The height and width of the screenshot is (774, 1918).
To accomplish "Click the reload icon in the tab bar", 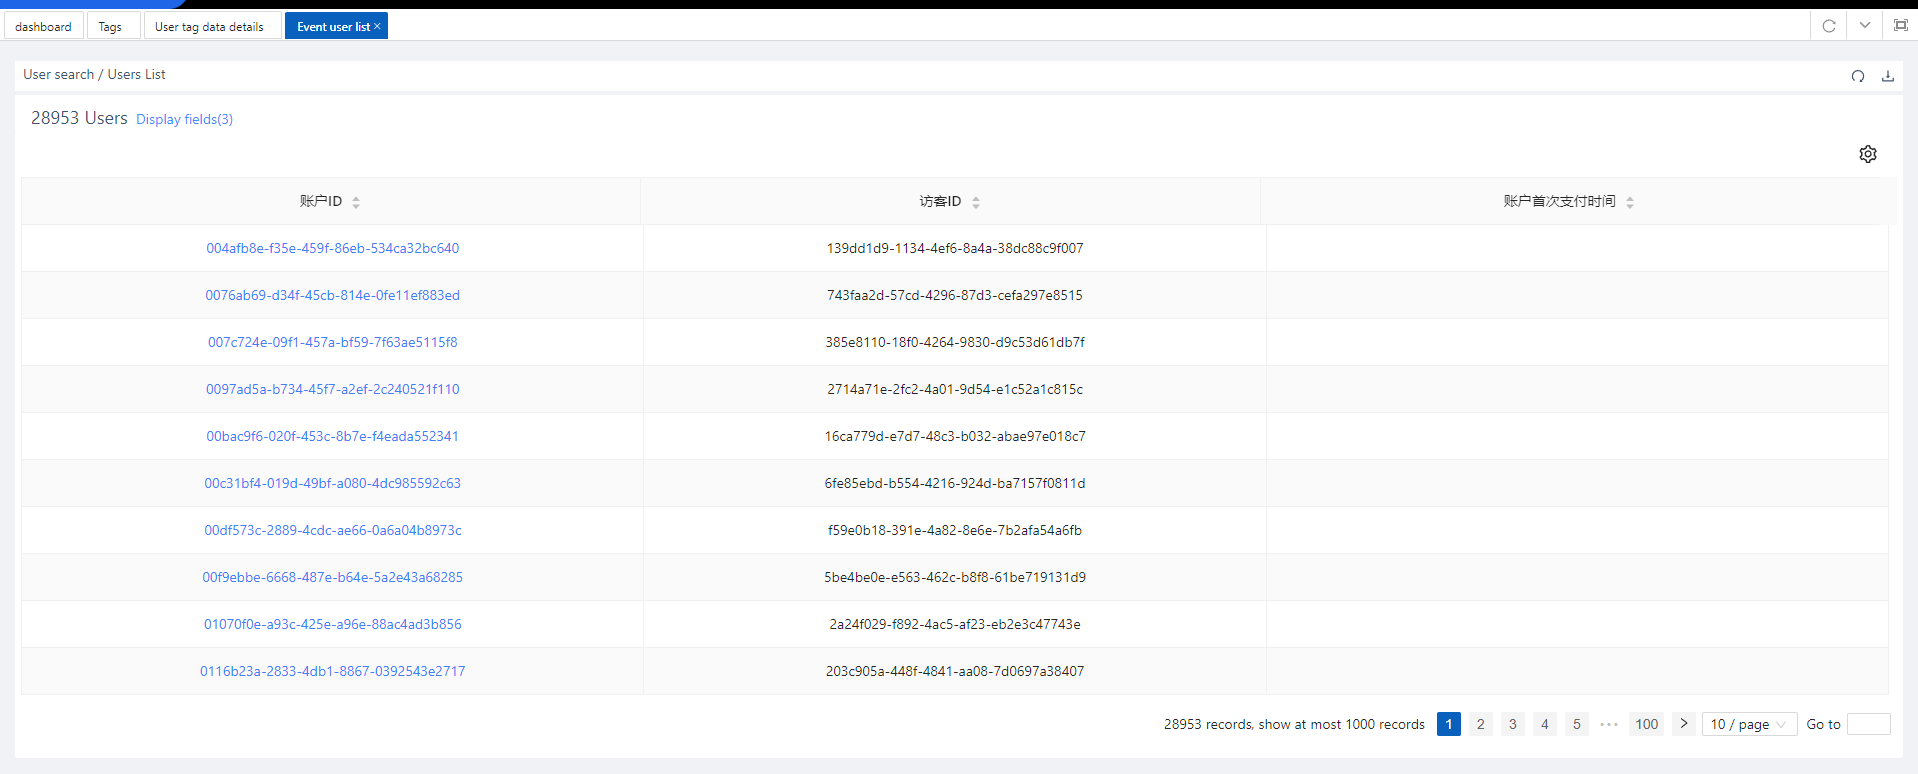I will click(1828, 26).
